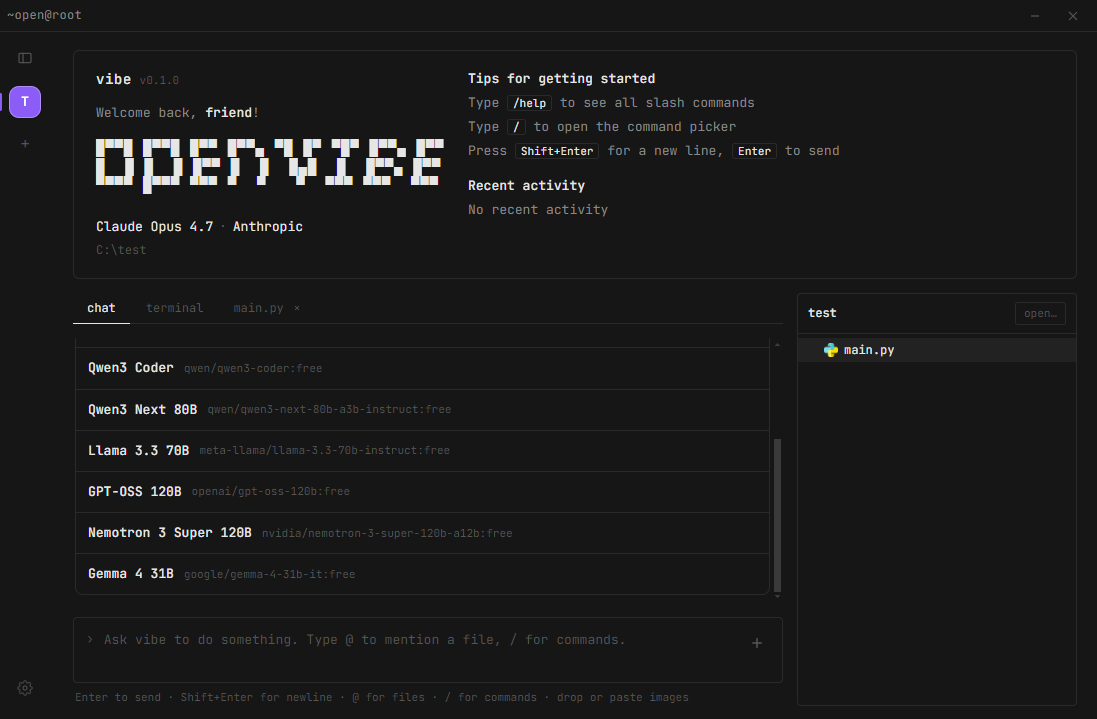This screenshot has height=719, width=1097.
Task: Click the /help command chip
Action: click(x=530, y=104)
